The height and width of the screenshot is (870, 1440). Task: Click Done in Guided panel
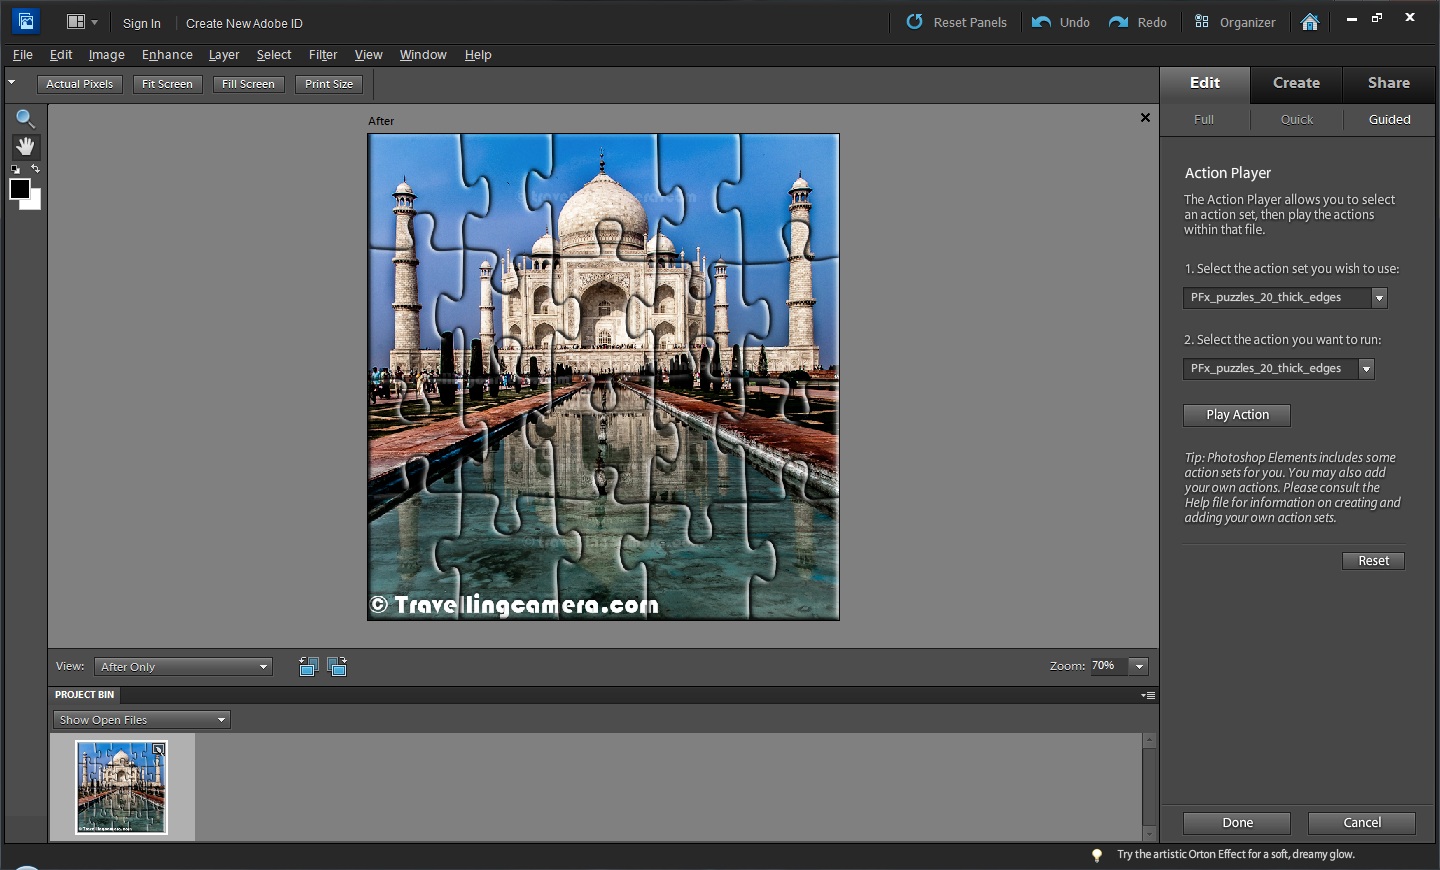click(1237, 823)
